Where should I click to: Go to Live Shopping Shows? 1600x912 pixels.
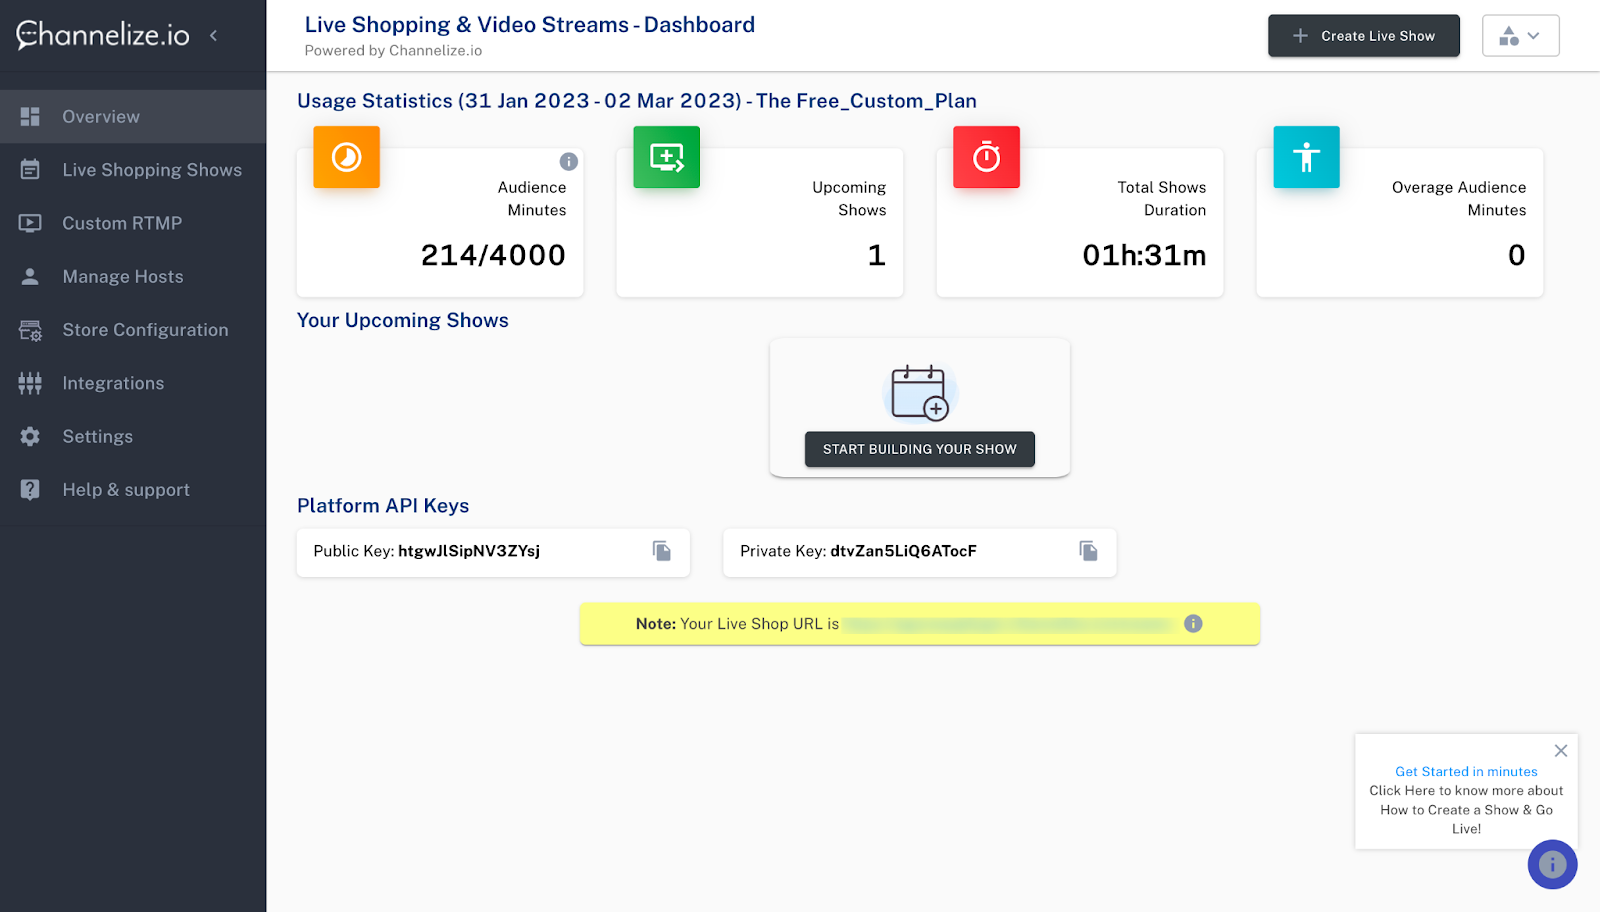coord(133,170)
